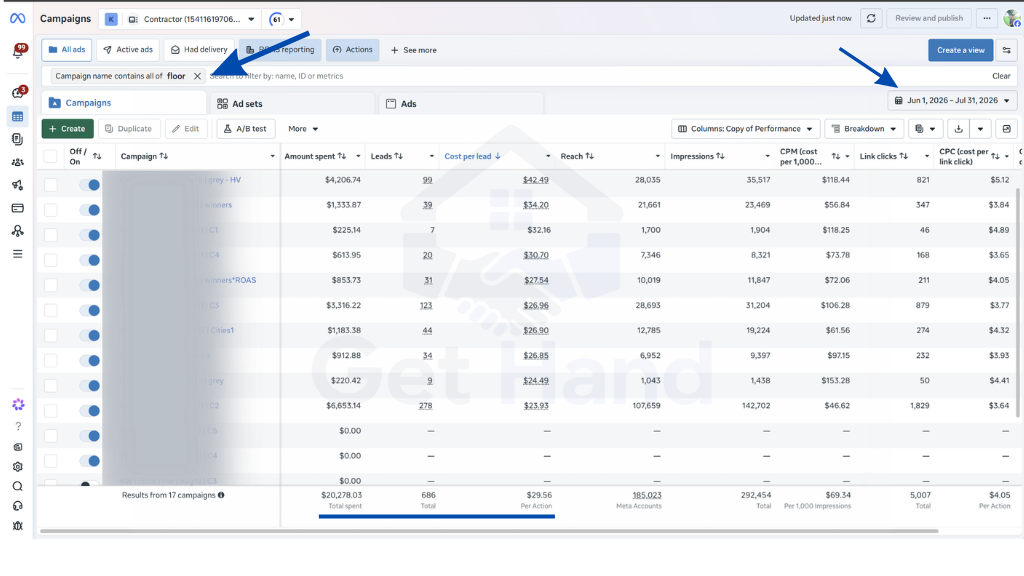The height and width of the screenshot is (576, 1024).
Task: Expand the export options arrow
Action: 980,129
